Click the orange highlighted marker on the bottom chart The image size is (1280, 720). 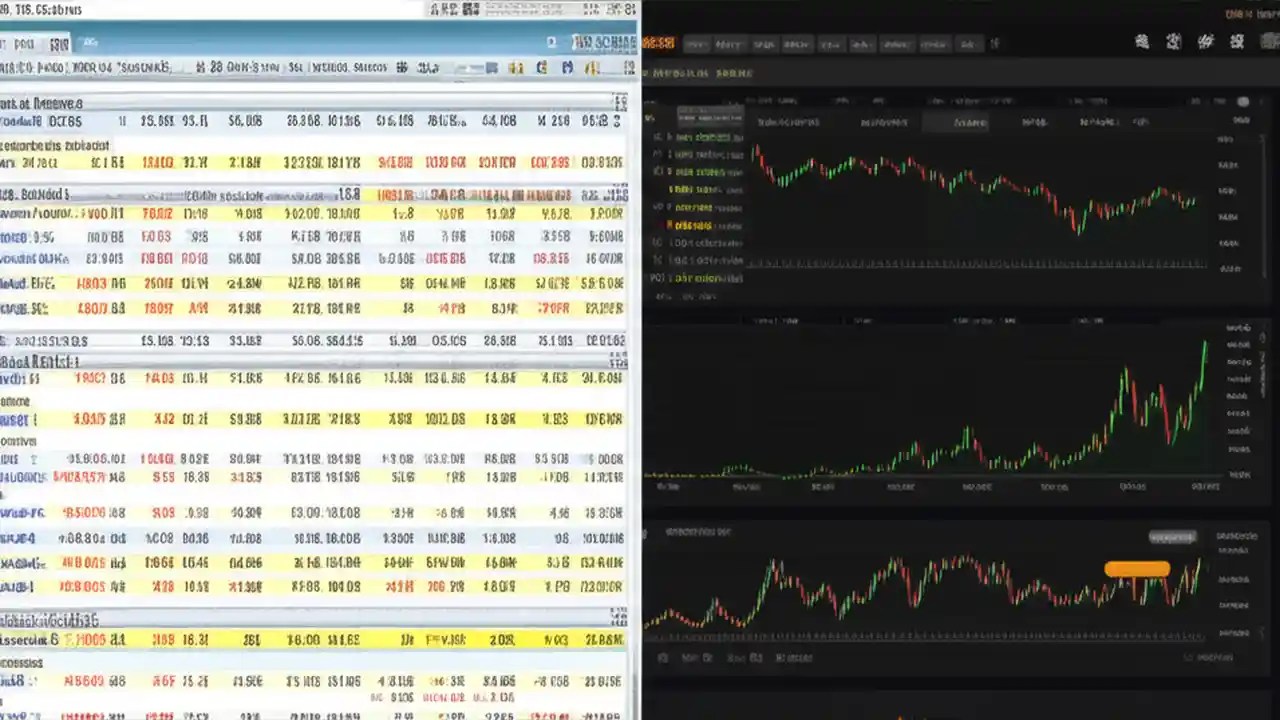click(x=1137, y=569)
